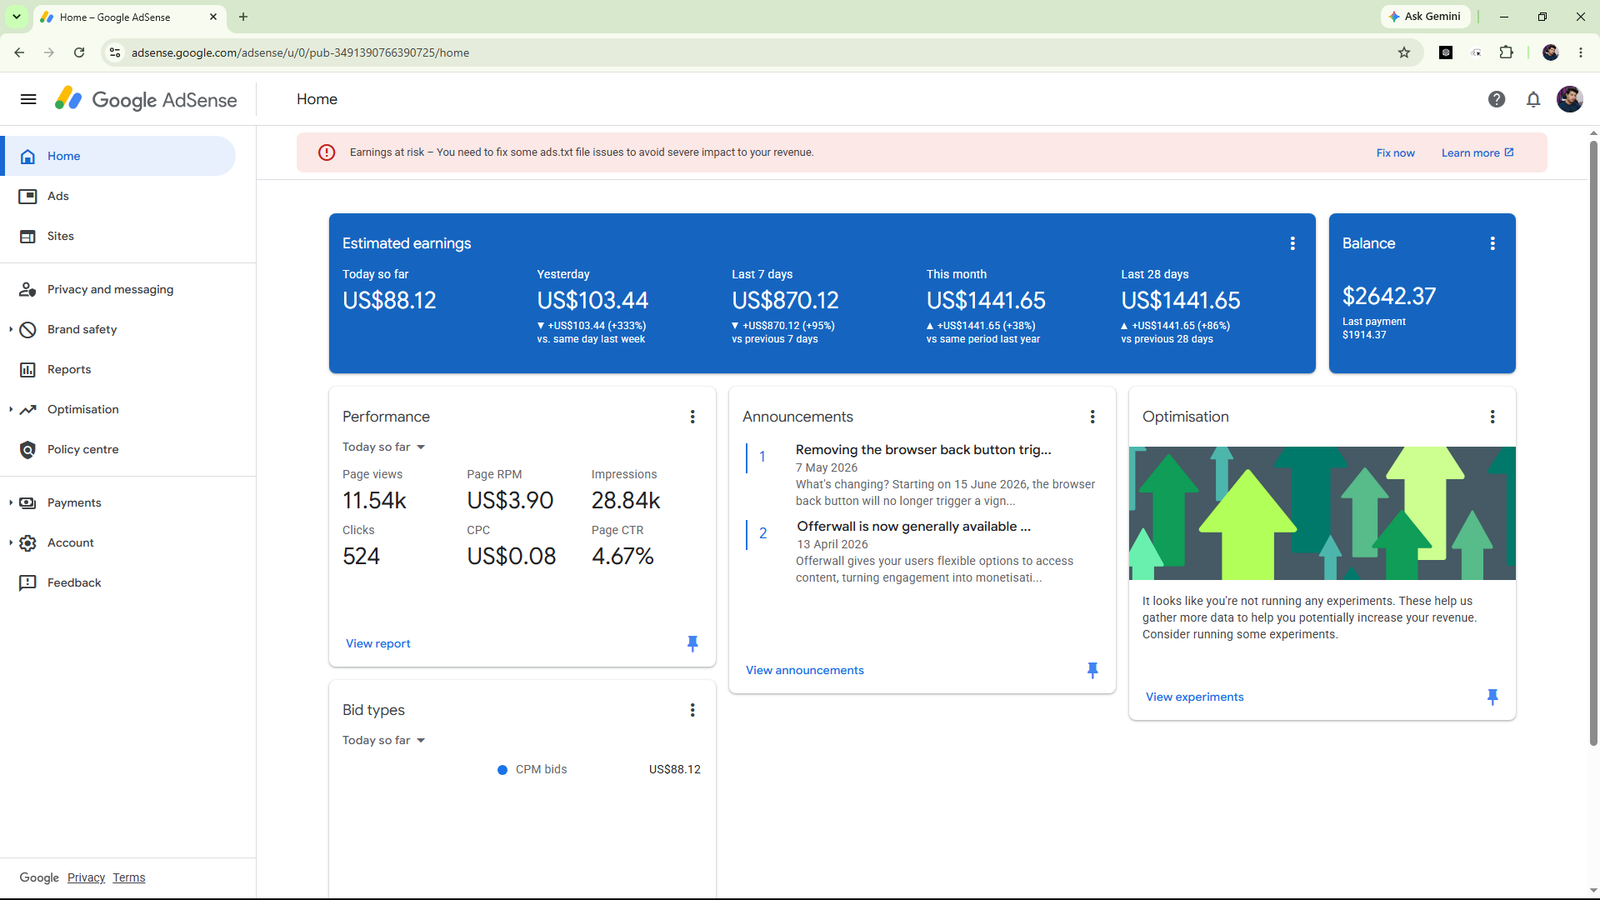1600x900 pixels.
Task: Open the View experiments link
Action: [x=1194, y=697]
